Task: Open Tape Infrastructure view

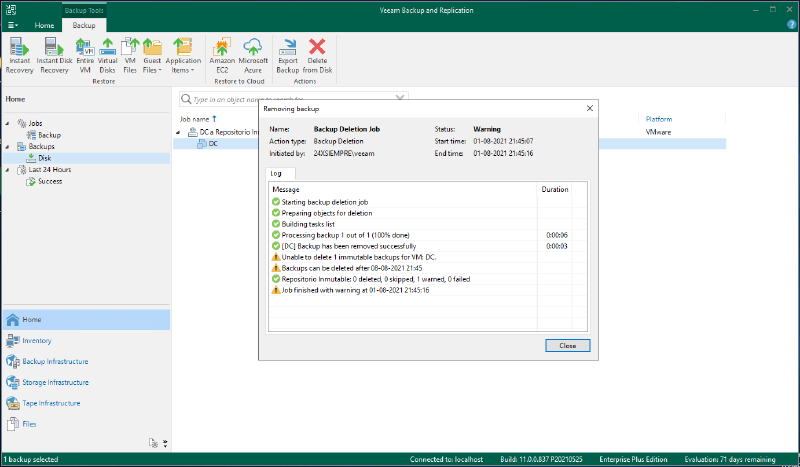Action: [86, 403]
